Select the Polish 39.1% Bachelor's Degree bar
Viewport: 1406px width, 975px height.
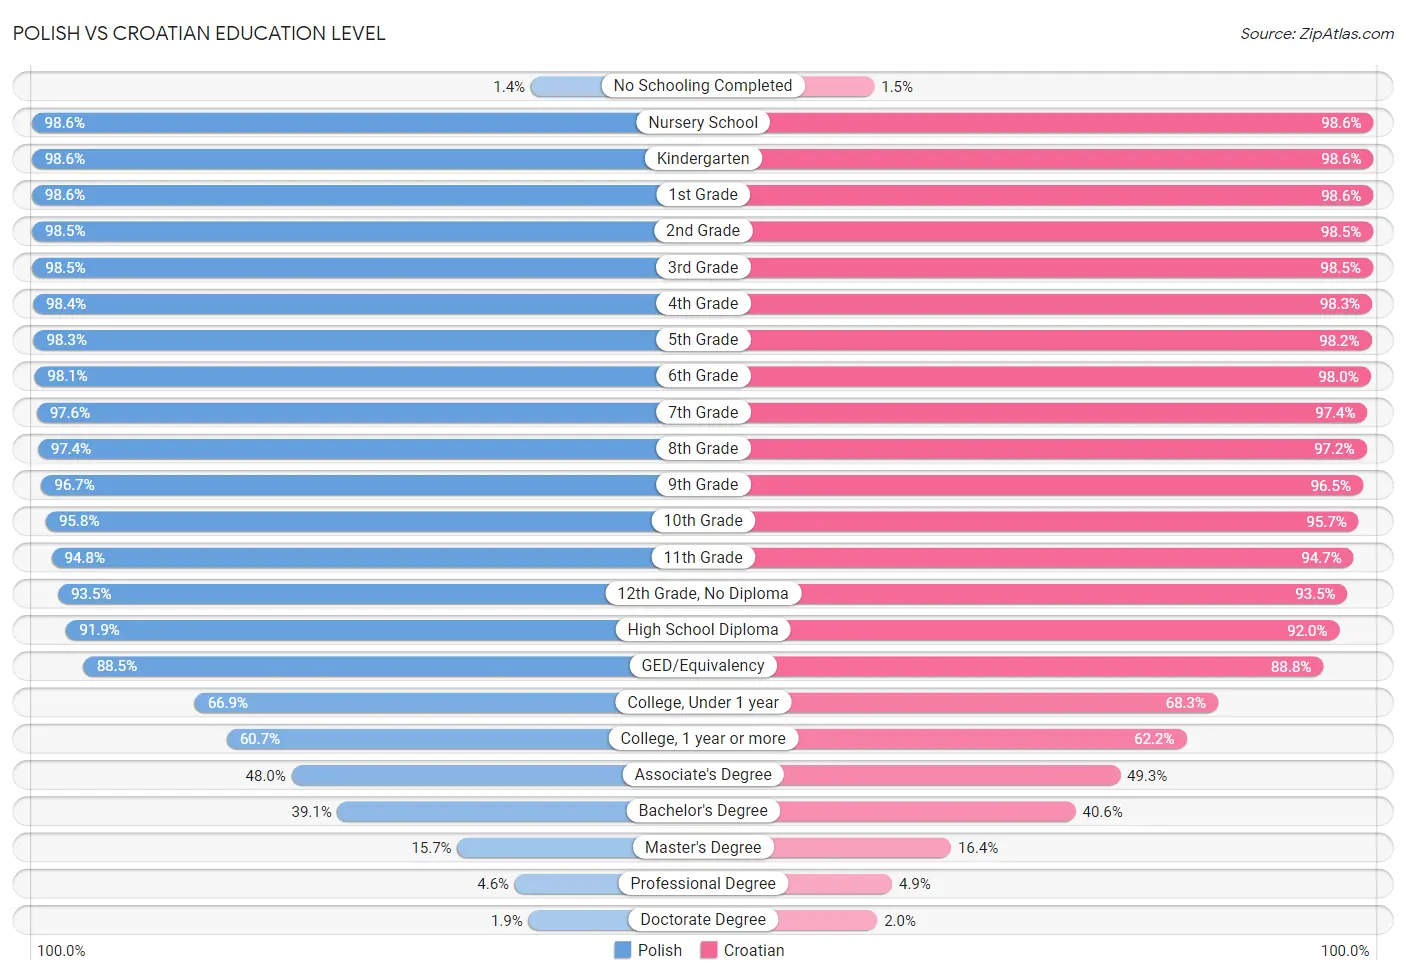pos(520,811)
